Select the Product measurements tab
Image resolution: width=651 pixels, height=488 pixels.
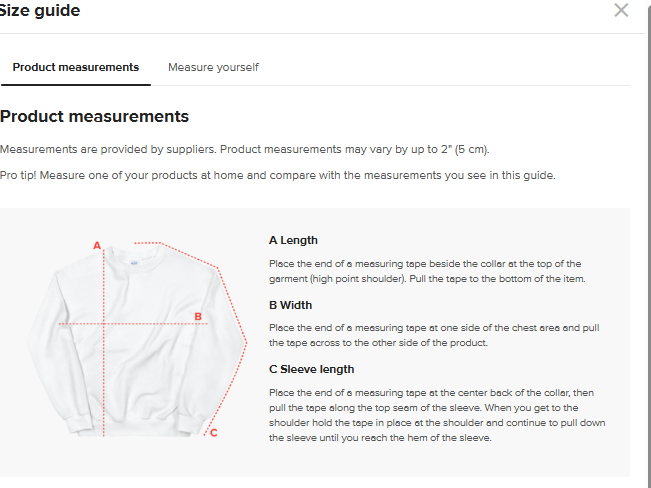(x=76, y=67)
